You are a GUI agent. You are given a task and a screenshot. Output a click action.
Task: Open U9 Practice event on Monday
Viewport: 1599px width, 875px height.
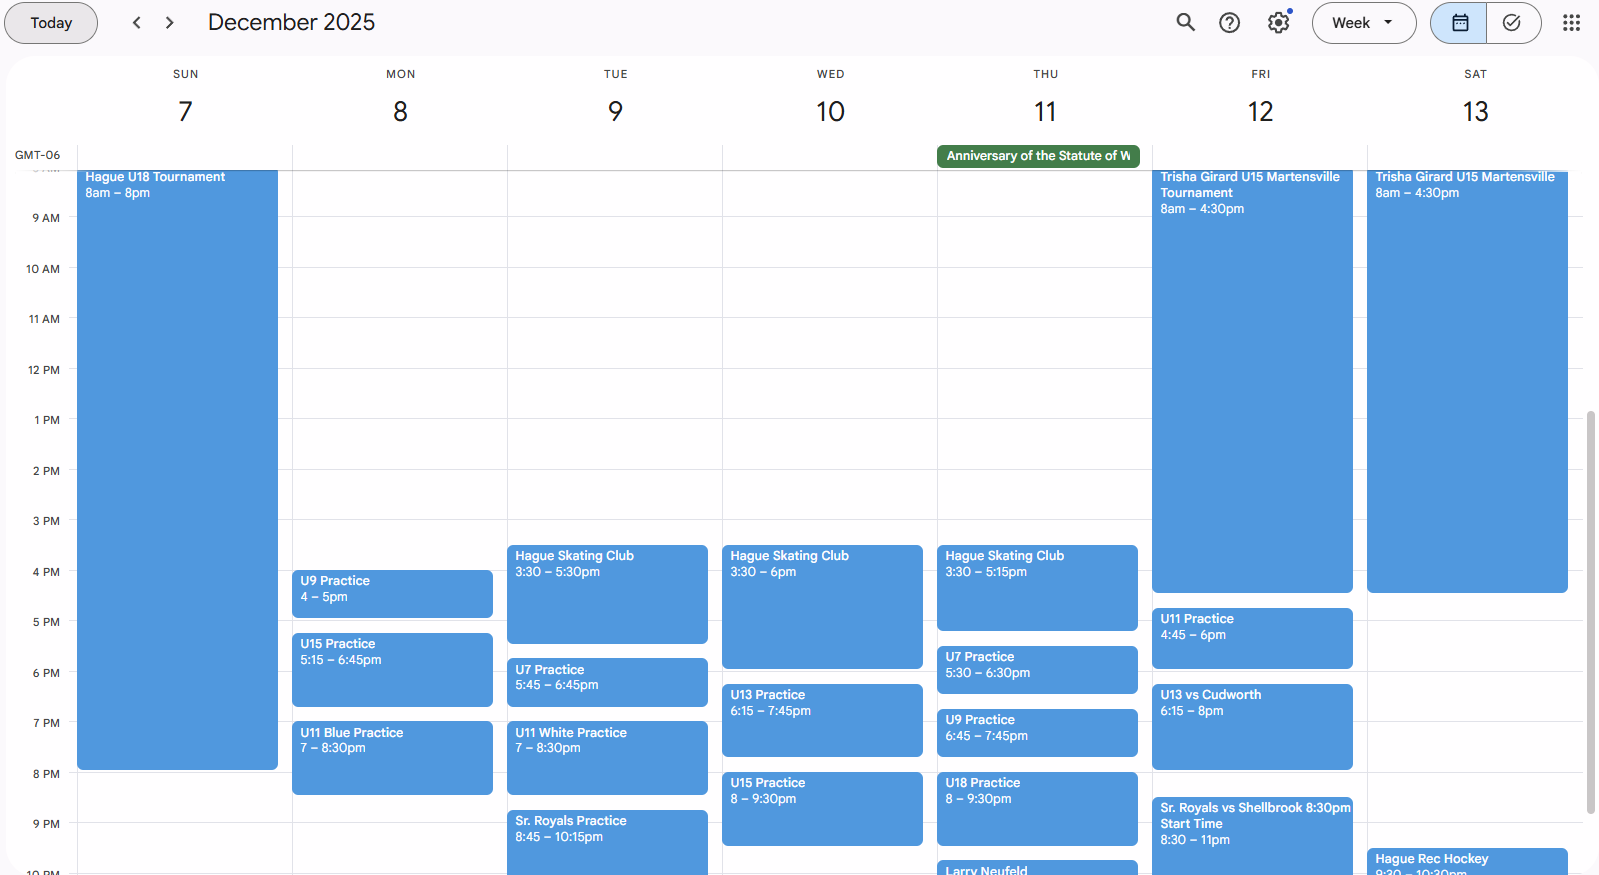392,594
